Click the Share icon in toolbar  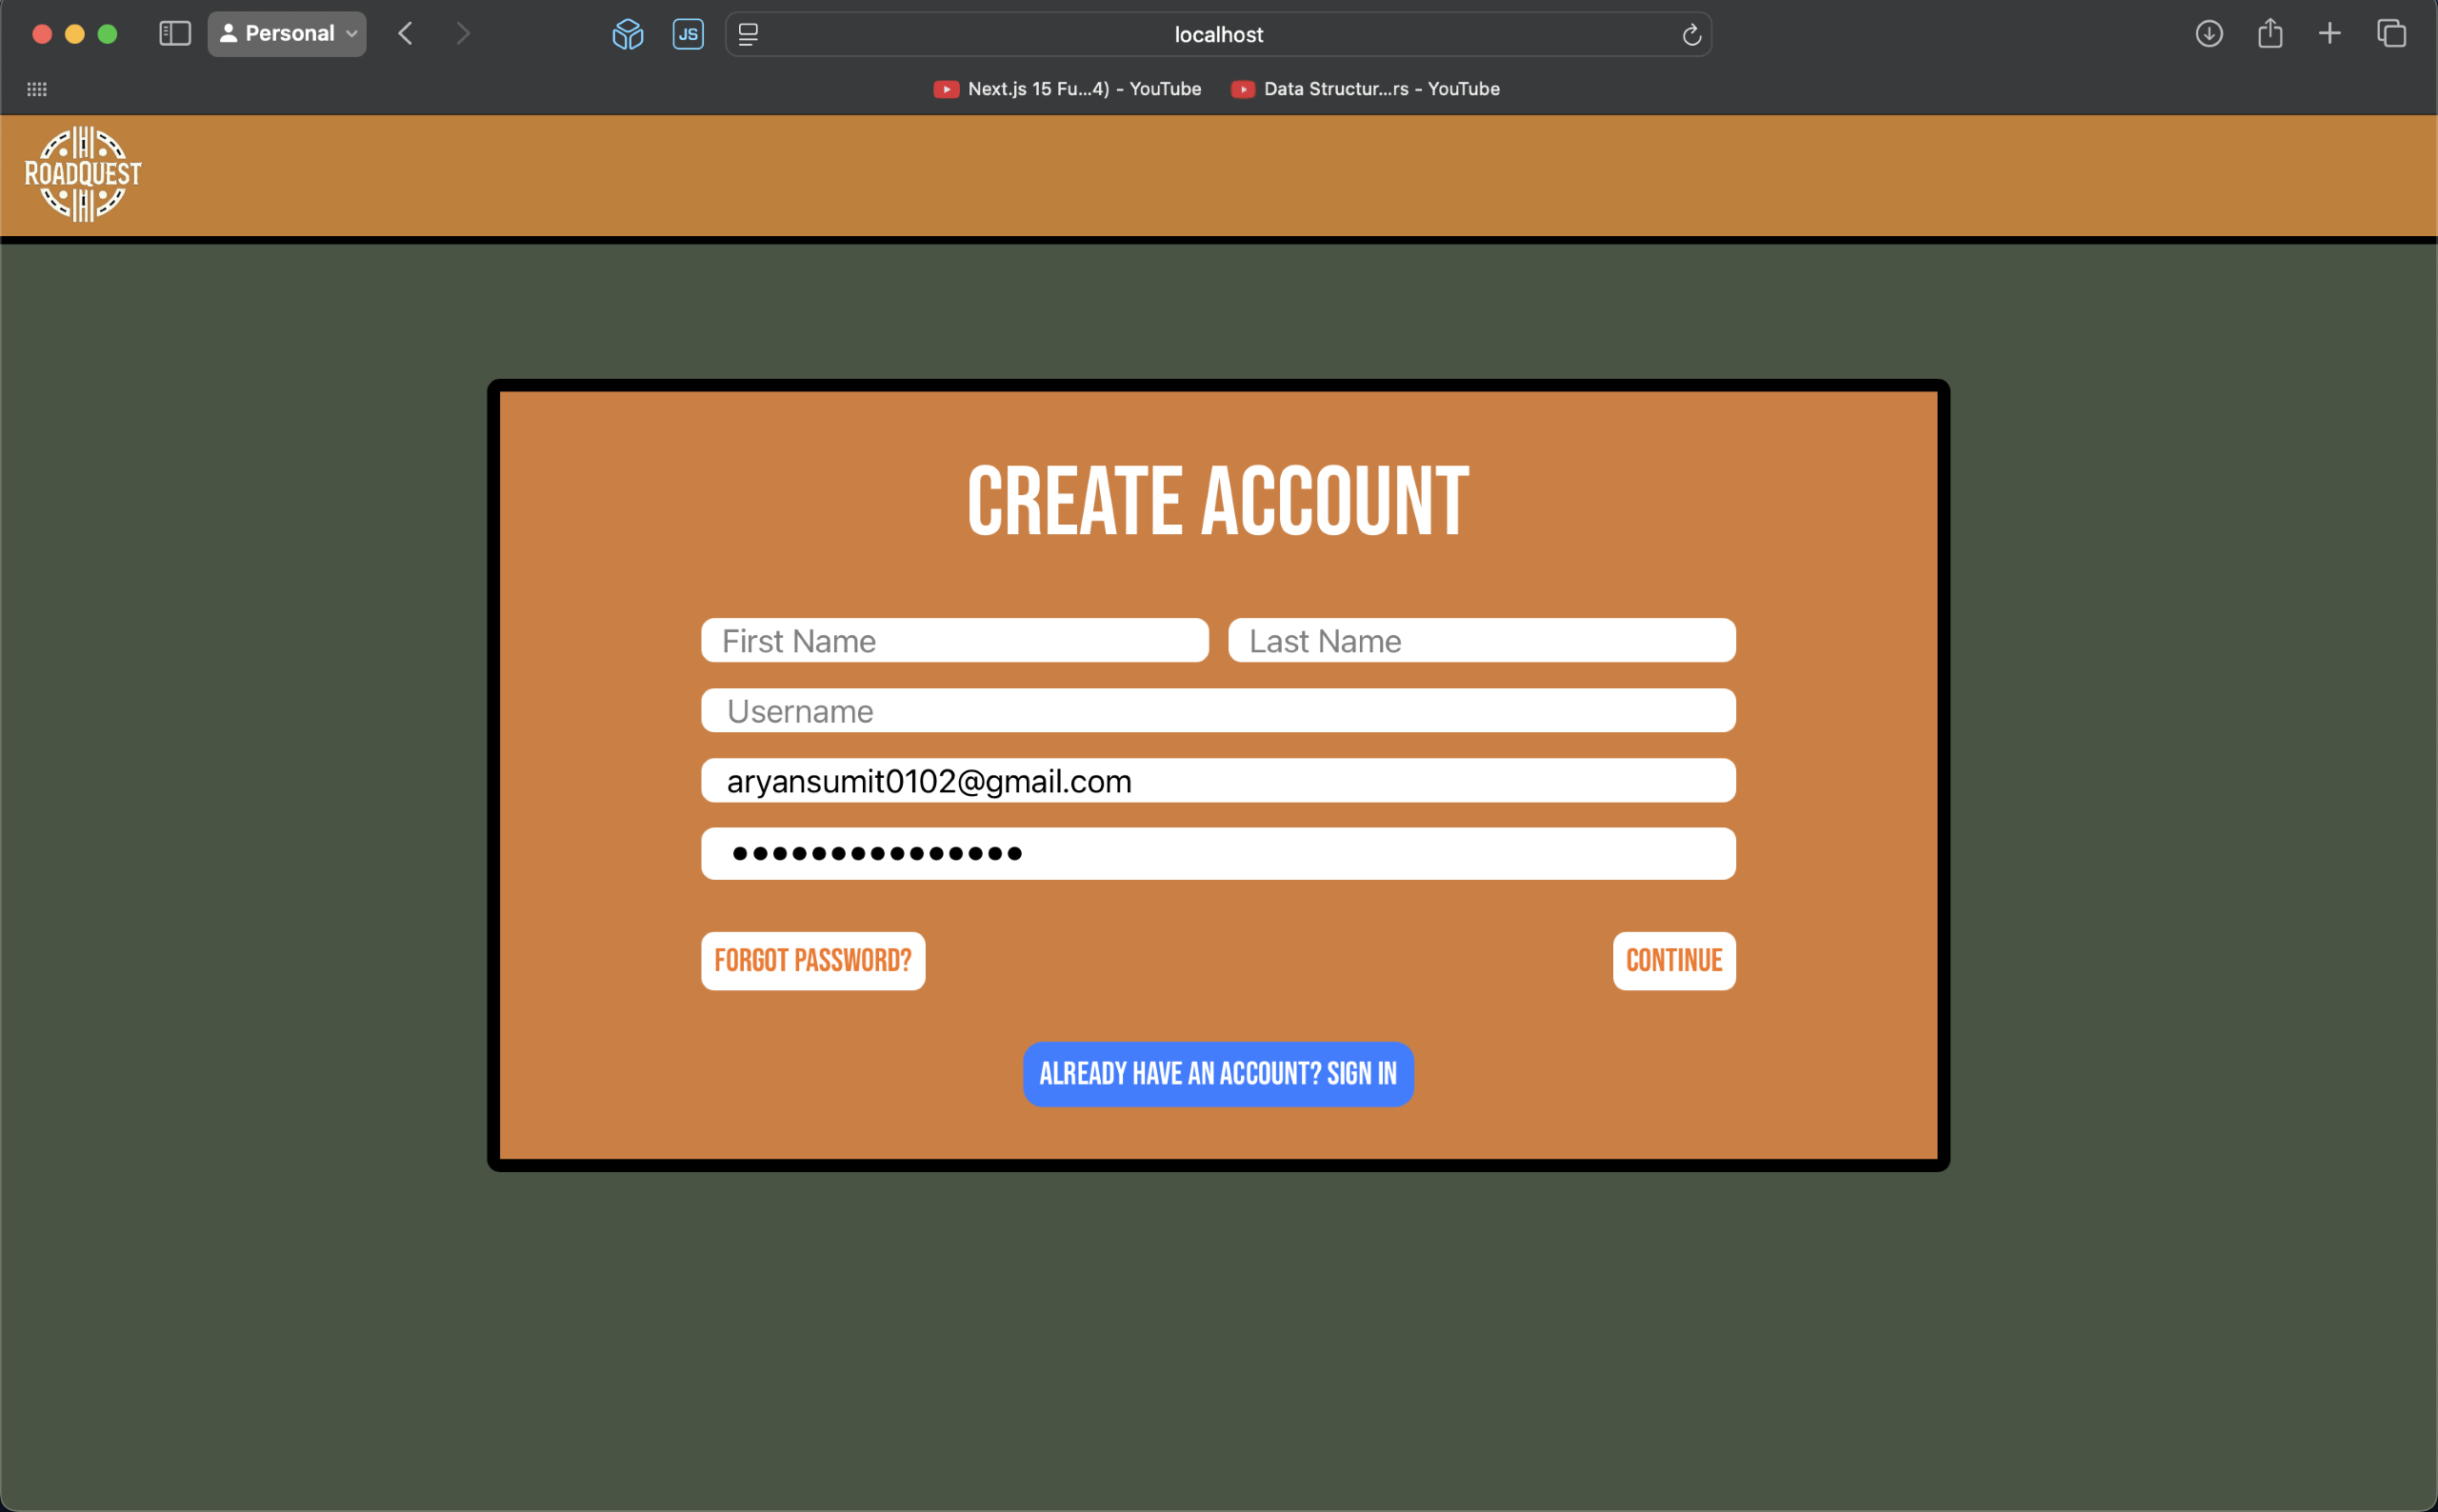click(x=2270, y=34)
